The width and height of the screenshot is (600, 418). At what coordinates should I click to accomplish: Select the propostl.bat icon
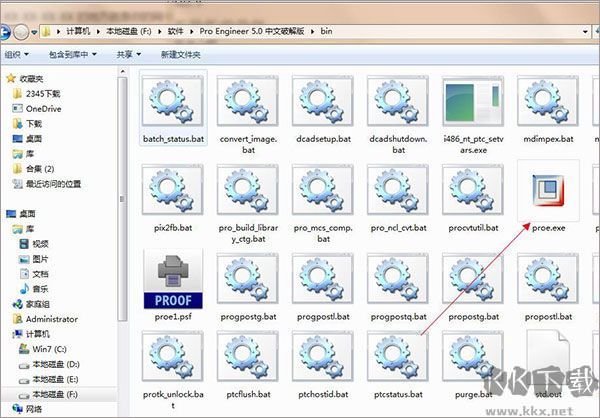[548, 278]
